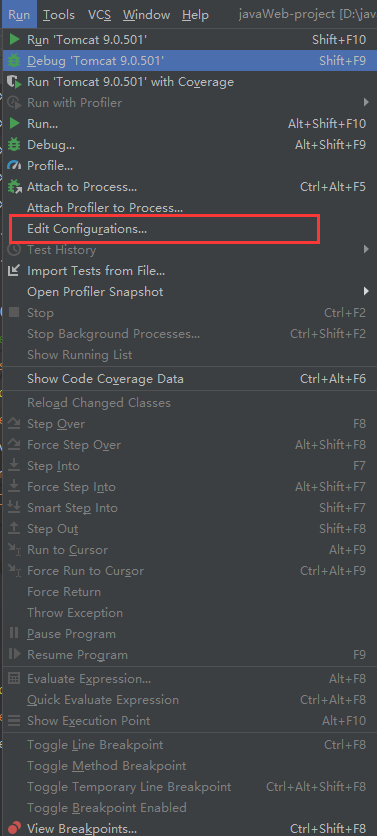This screenshot has width=377, height=836.
Task: Click the shield icon for Run with Coverage
Action: [x=14, y=82]
